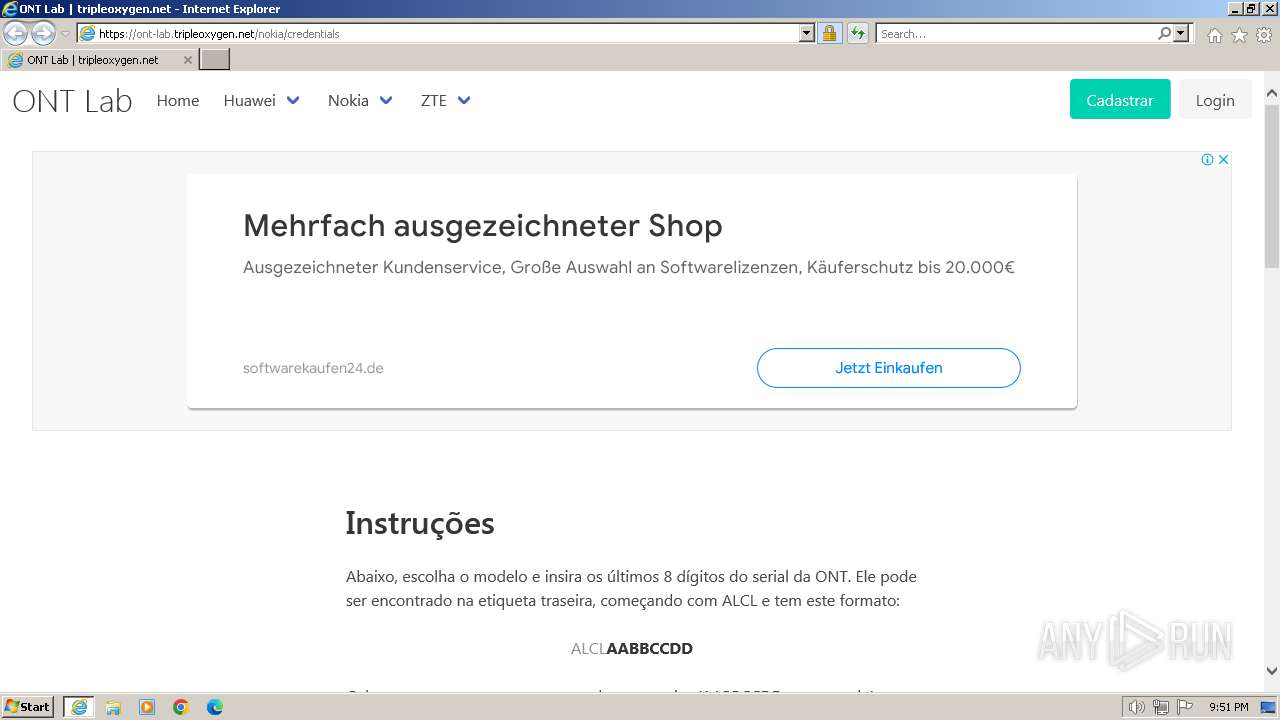Open a new blank tab
Screen dimensions: 1280x720
[215, 60]
